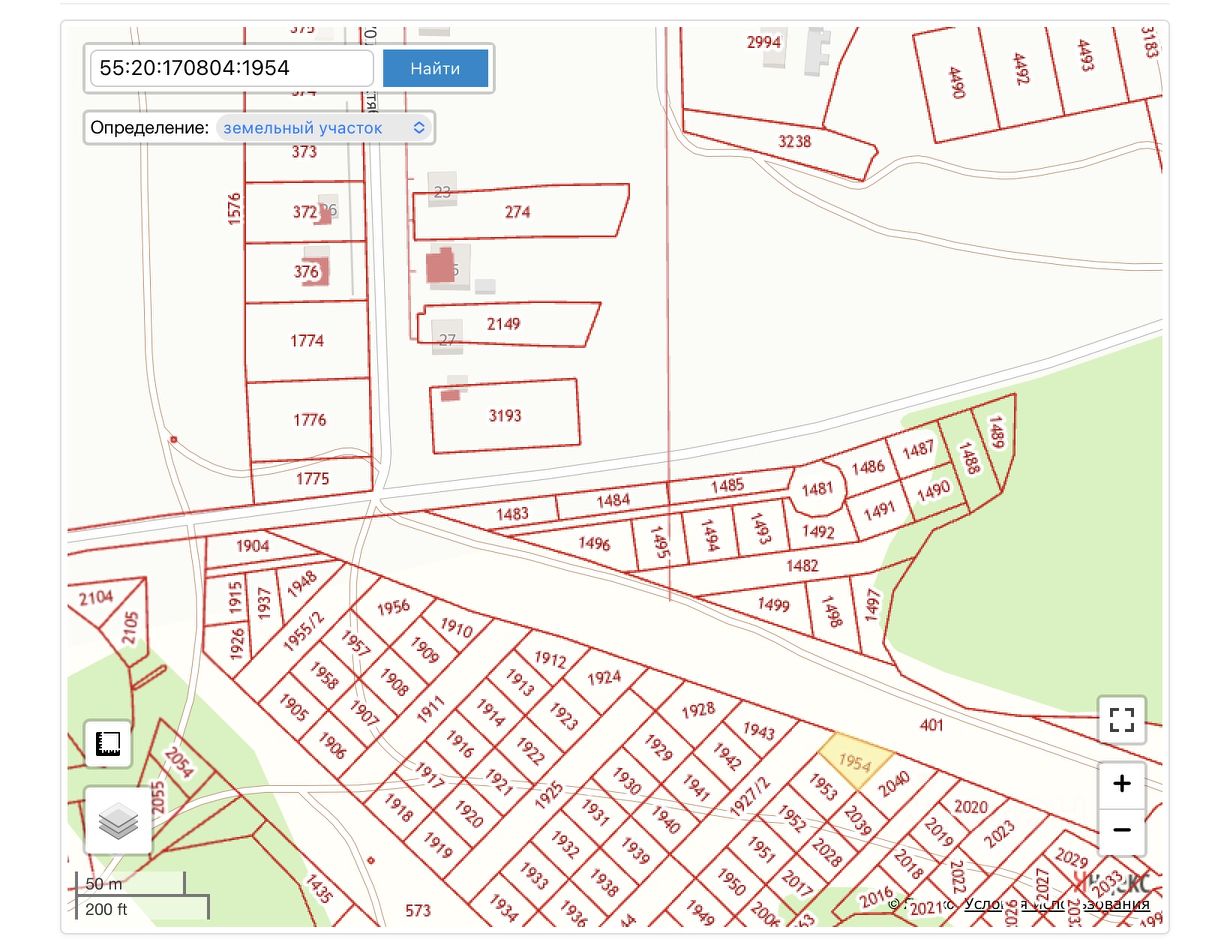Select parcel 1492 on the map
1230x948 pixels.
[x=818, y=532]
